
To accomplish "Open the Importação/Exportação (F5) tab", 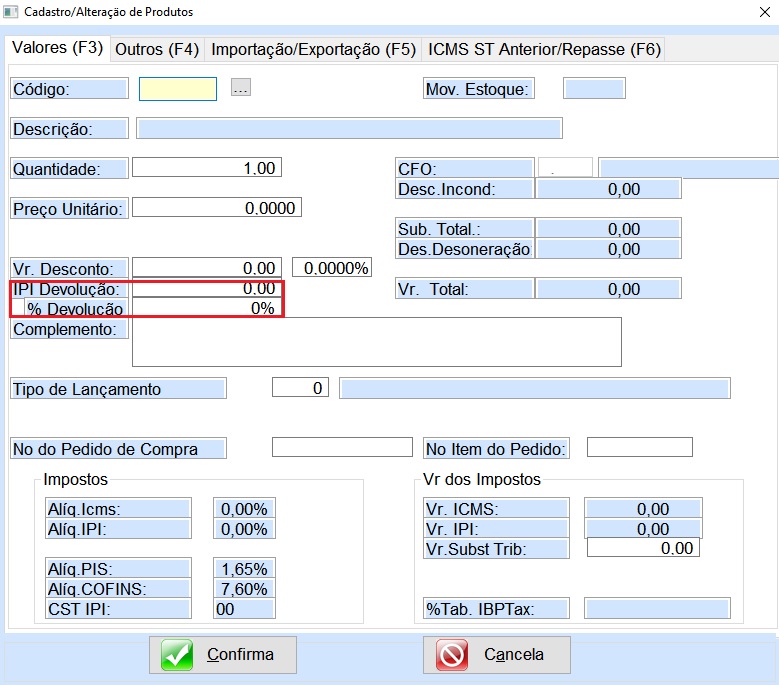I will coord(313,49).
